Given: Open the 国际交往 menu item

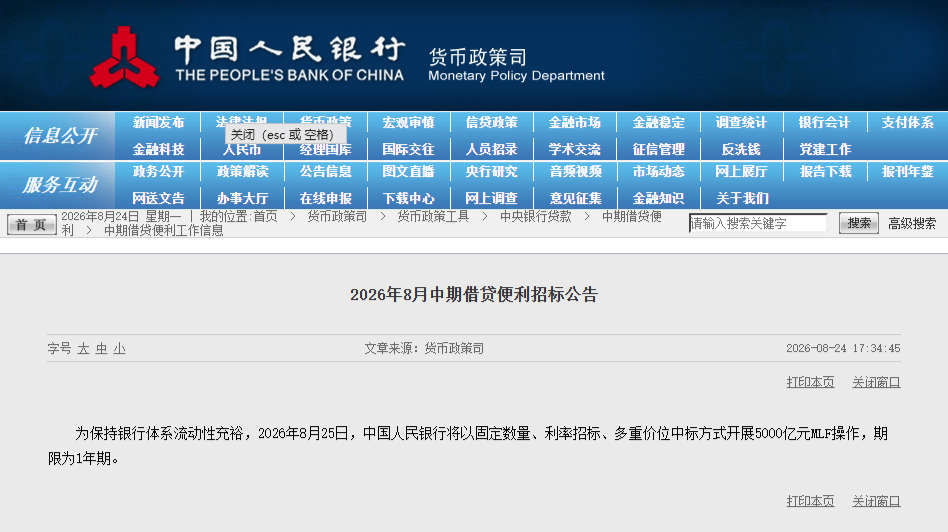Looking at the screenshot, I should point(409,149).
